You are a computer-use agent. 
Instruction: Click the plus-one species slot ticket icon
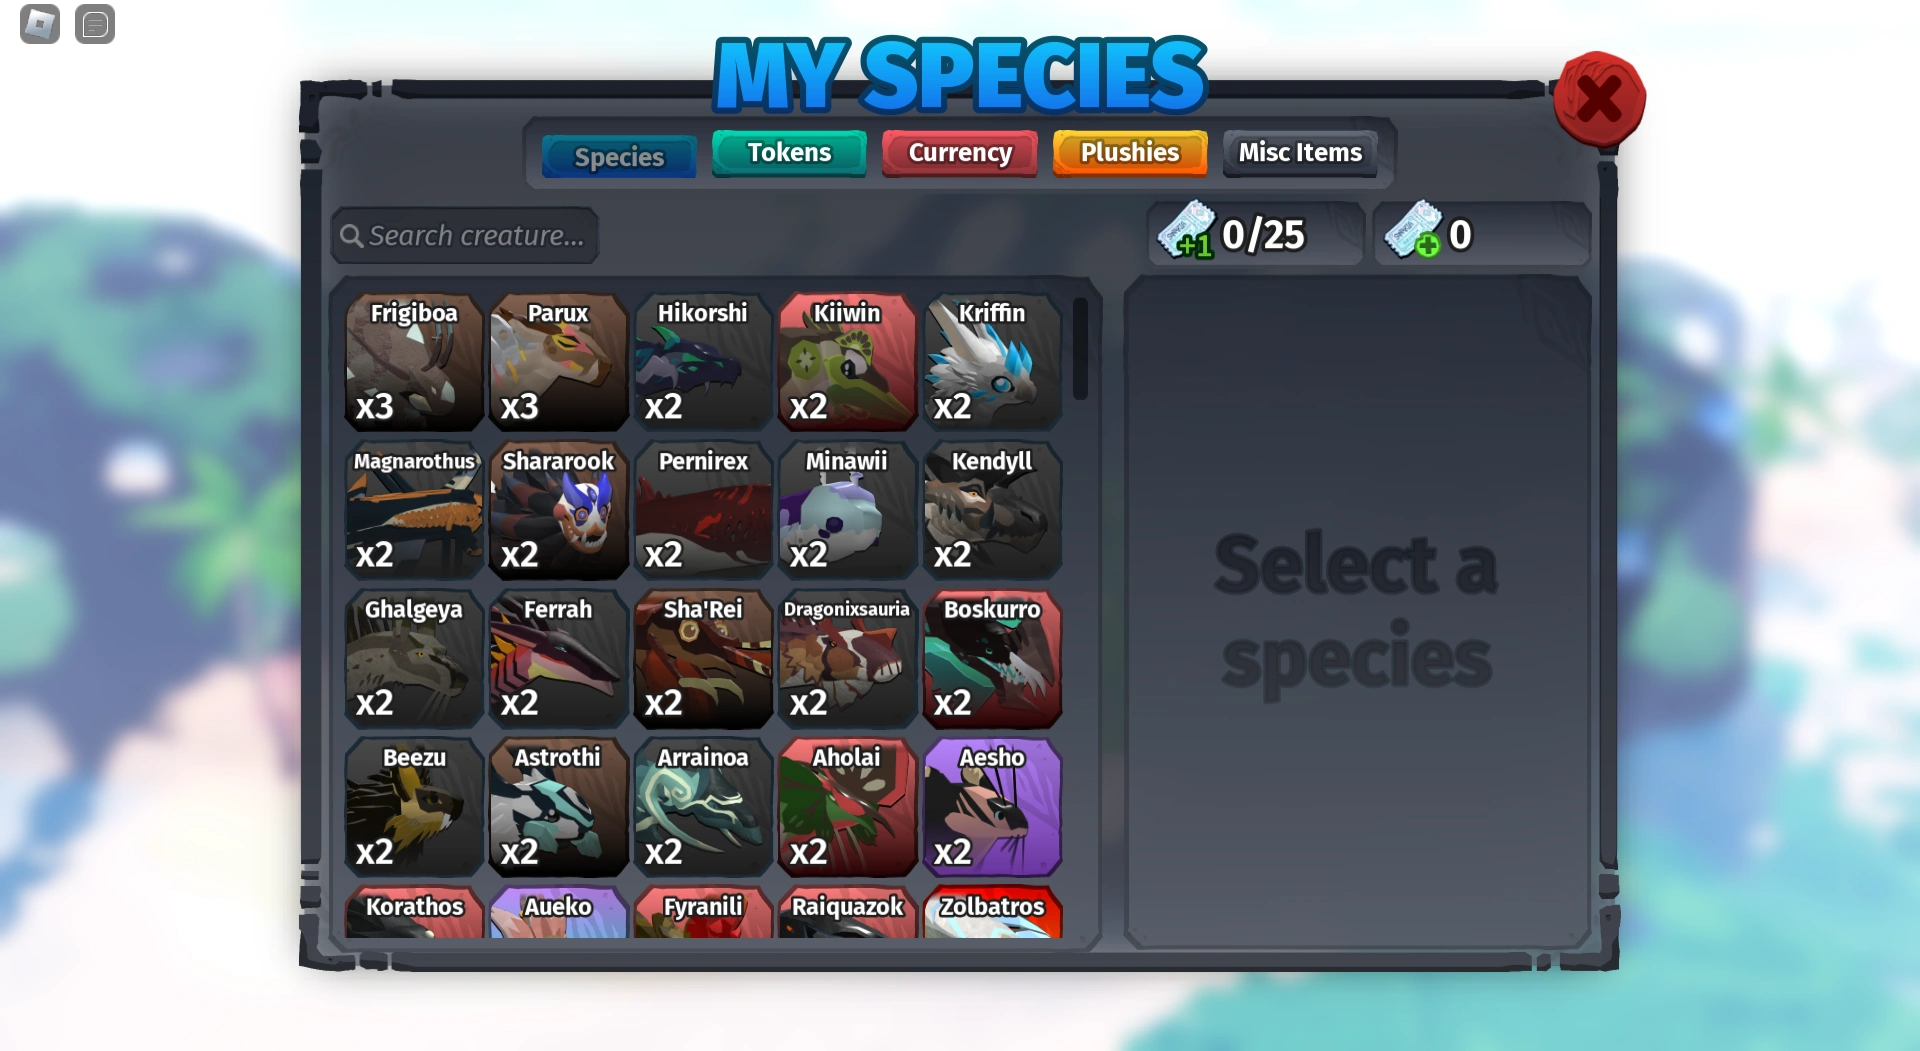click(x=1186, y=231)
